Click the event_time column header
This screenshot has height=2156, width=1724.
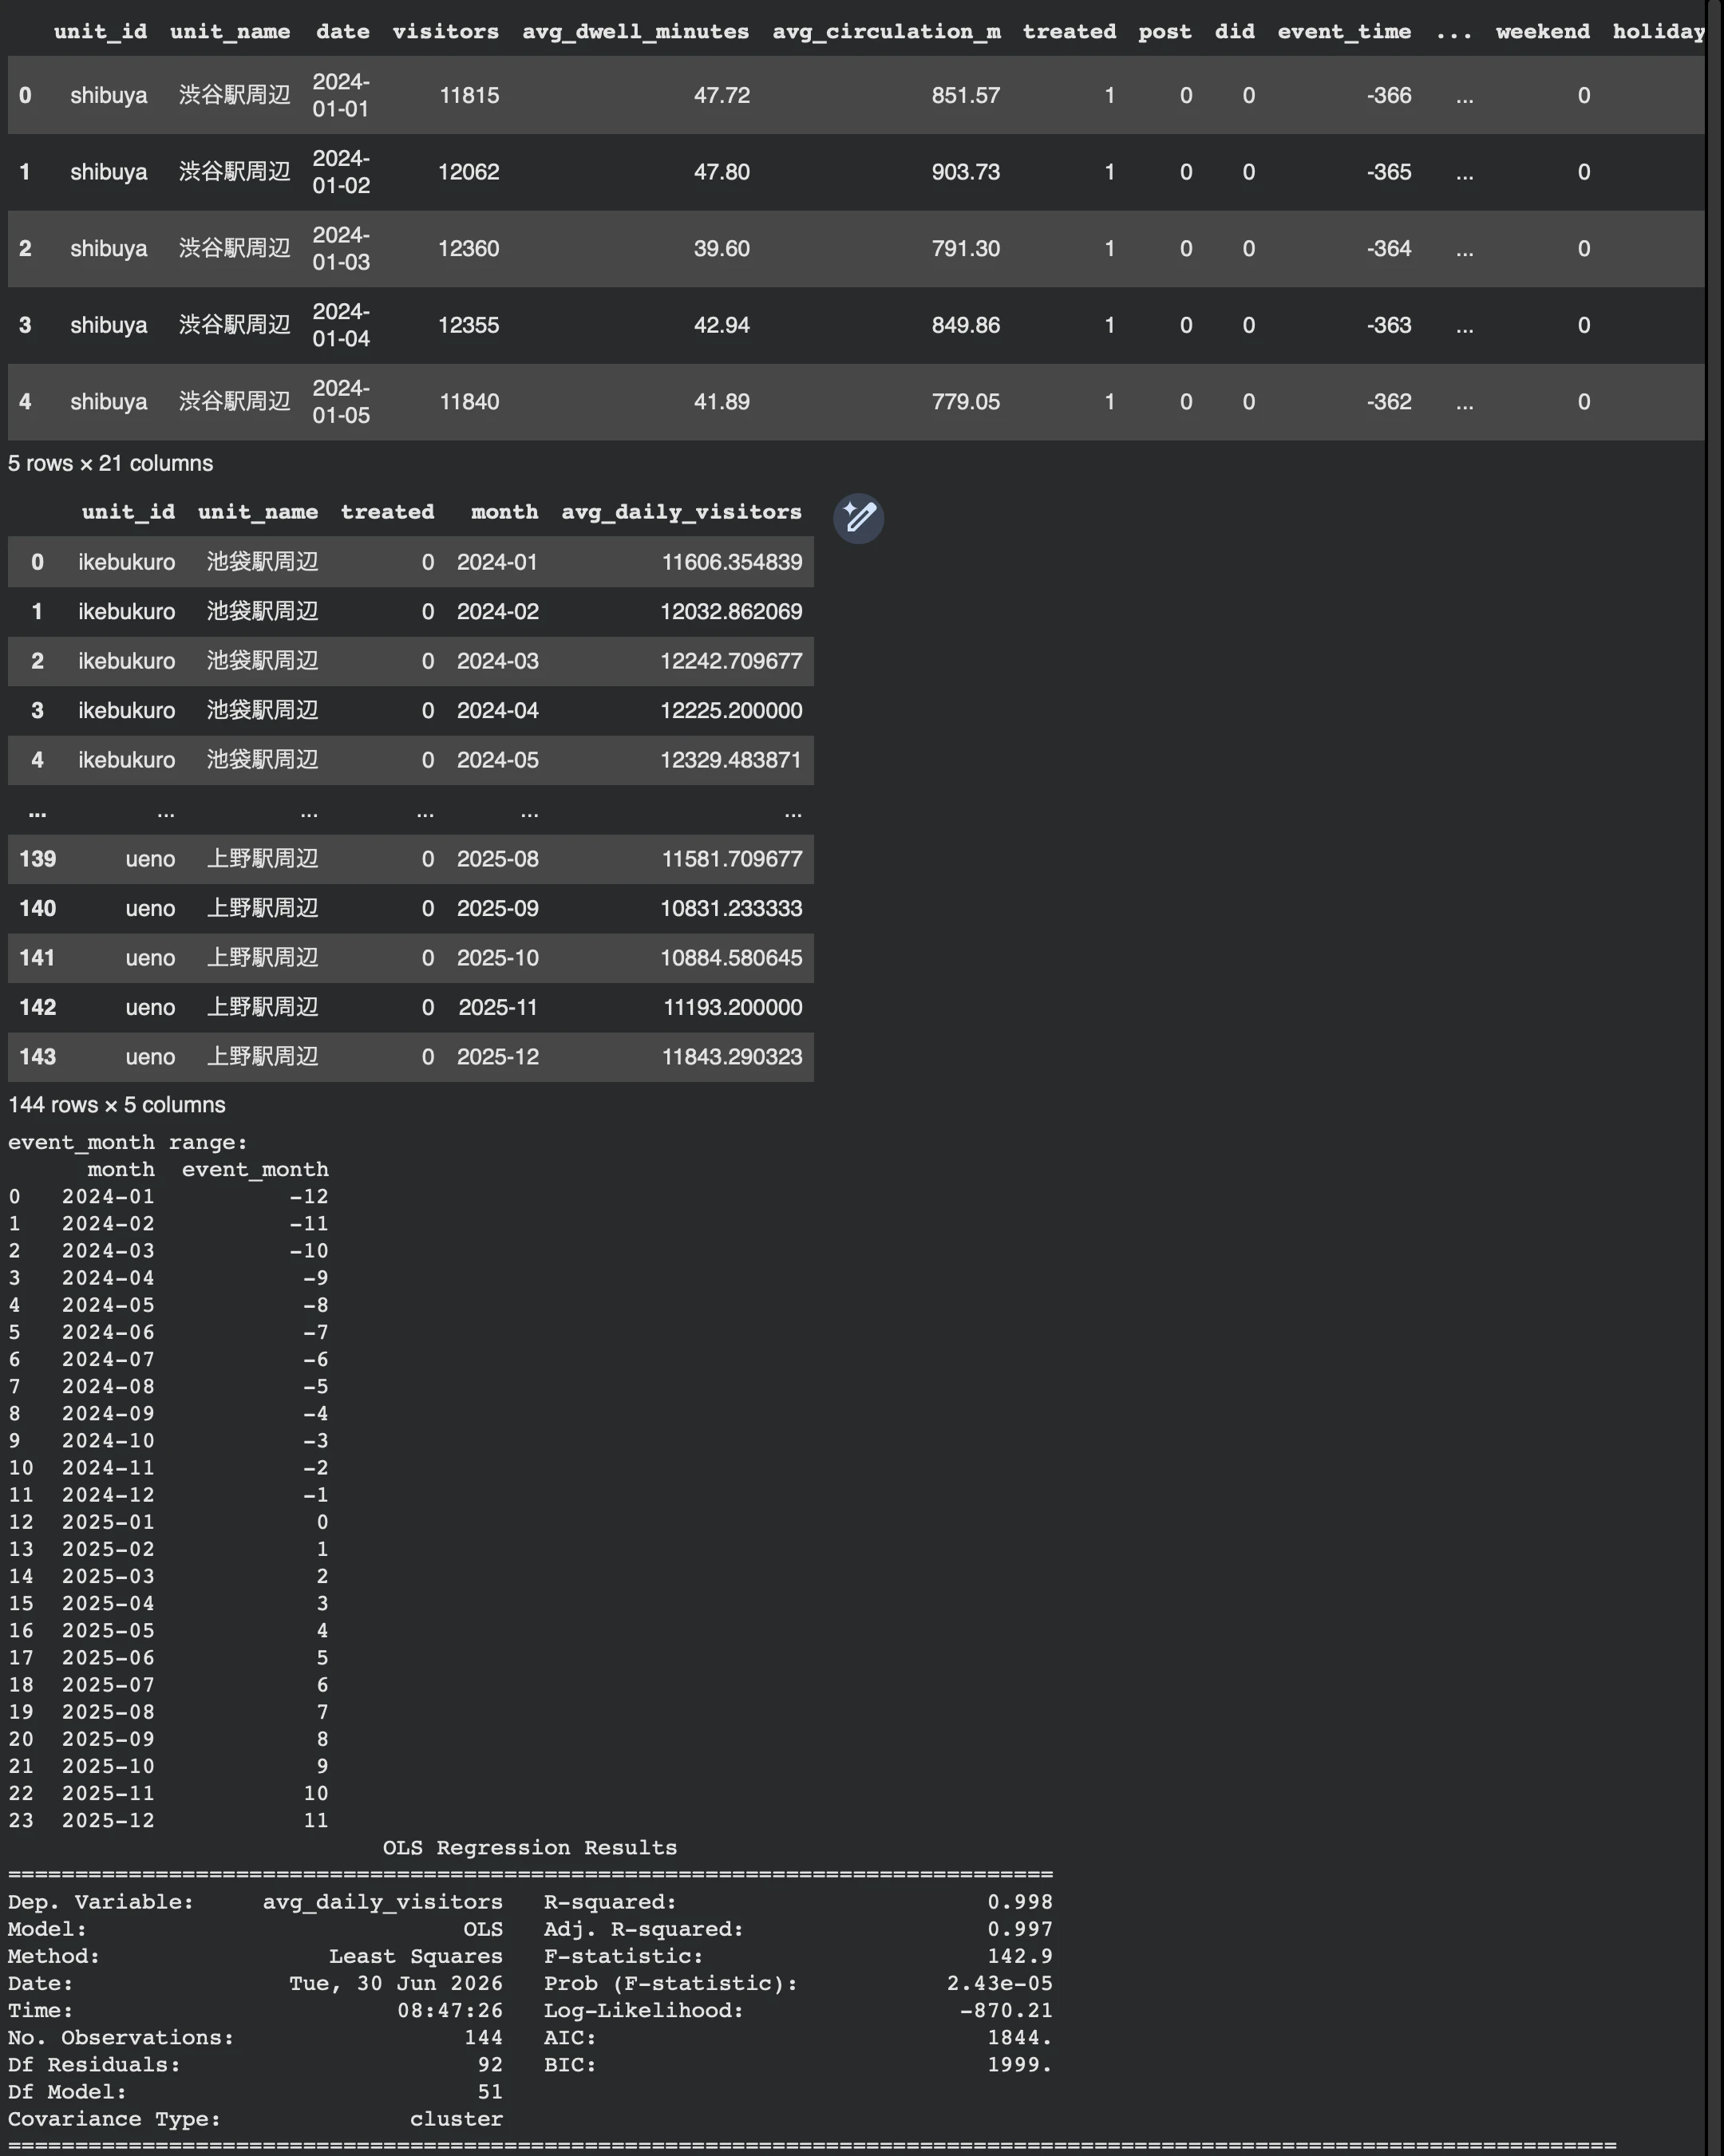[1344, 31]
